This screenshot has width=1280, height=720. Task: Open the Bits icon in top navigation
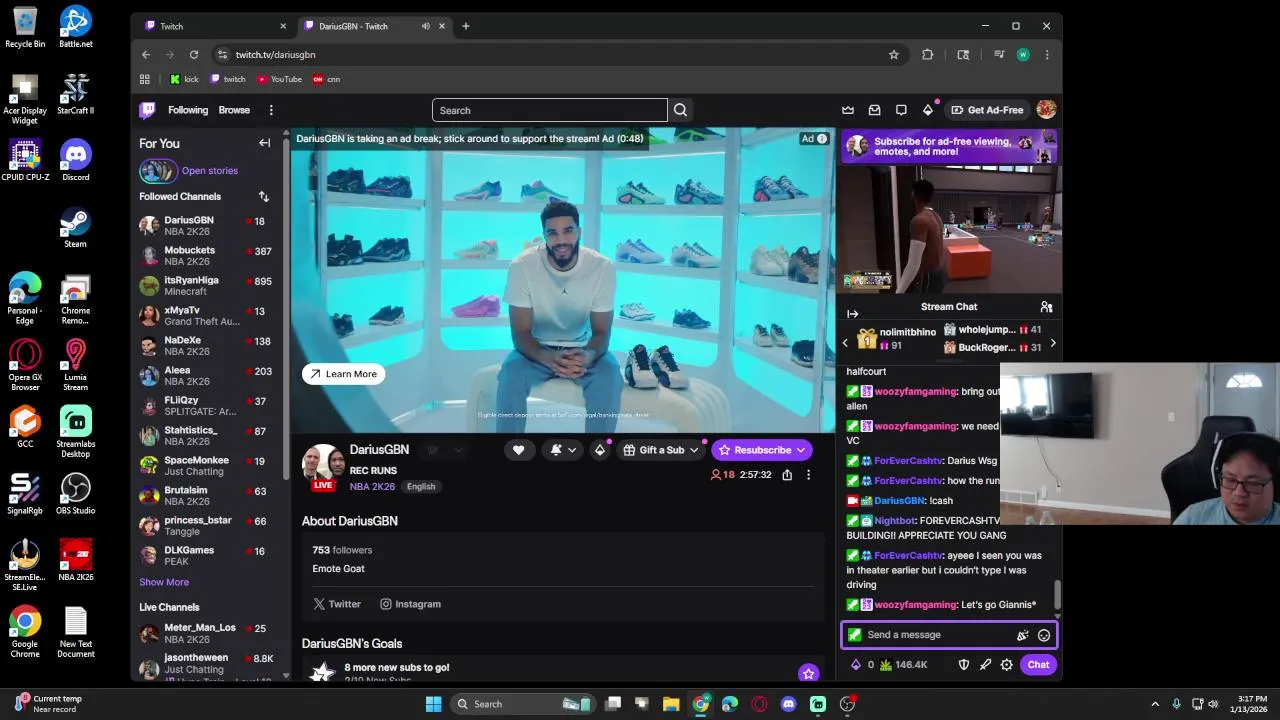(x=928, y=110)
